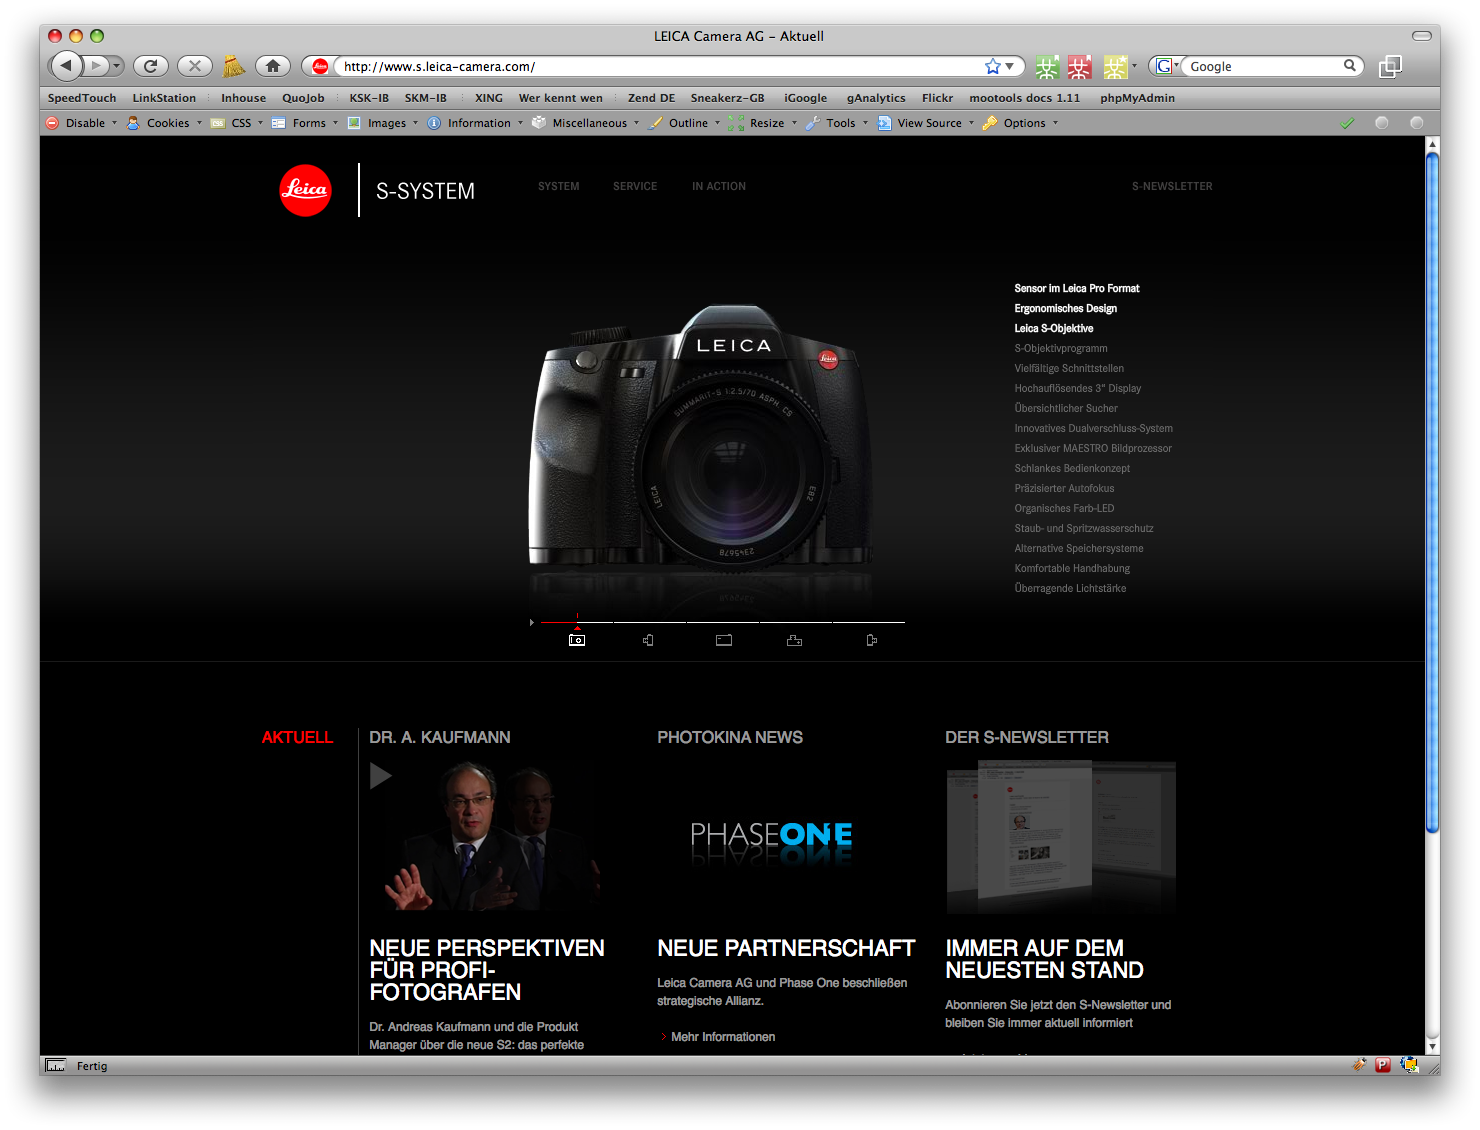Viewport: 1480px width, 1130px height.
Task: Click the Leica site favicon in address bar
Action: (x=320, y=67)
